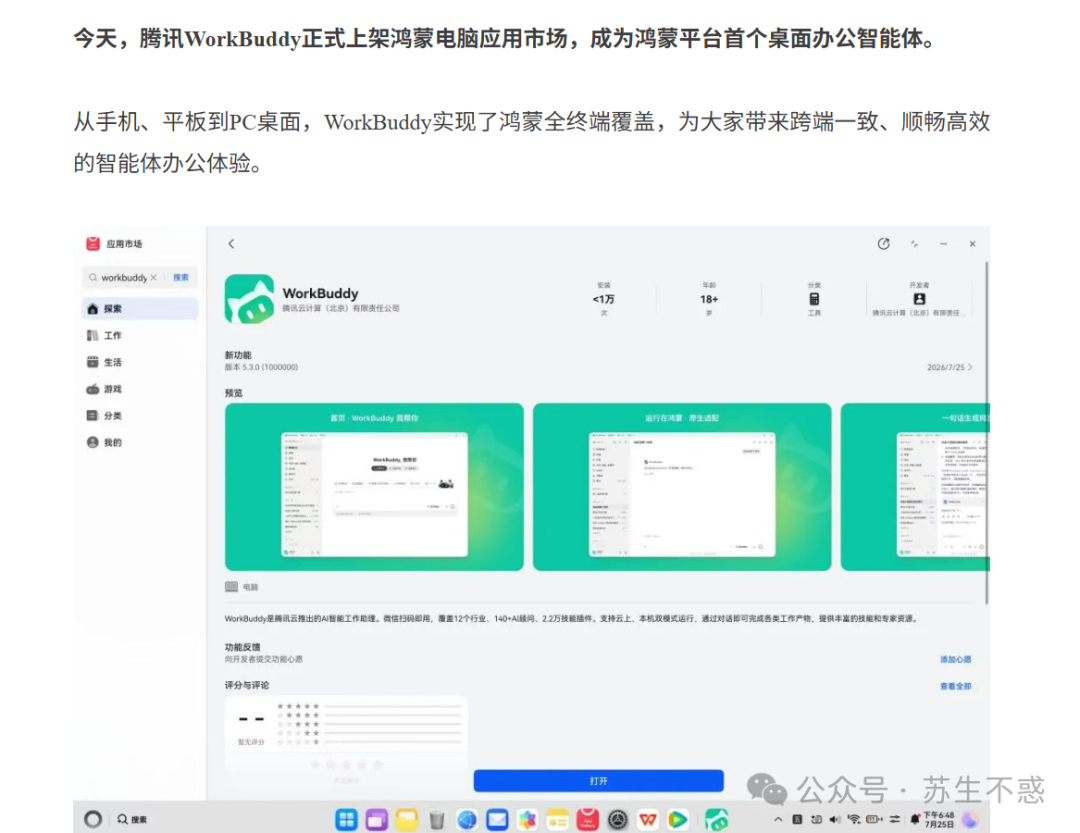This screenshot has height=833, width=1080.
Task: Open the WPS Office icon in the dock
Action: coord(648,820)
